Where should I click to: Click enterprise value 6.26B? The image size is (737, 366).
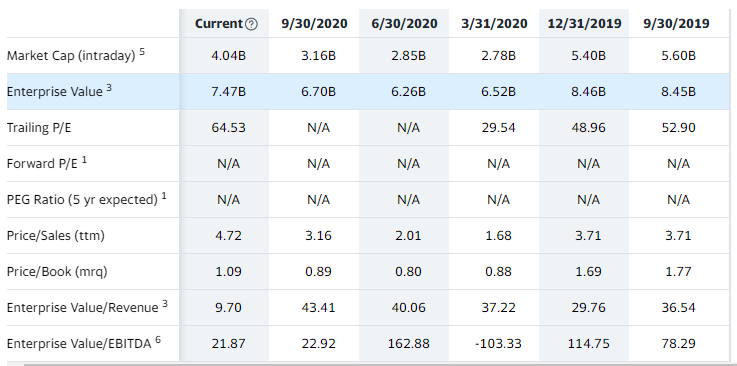pyautogui.click(x=408, y=91)
